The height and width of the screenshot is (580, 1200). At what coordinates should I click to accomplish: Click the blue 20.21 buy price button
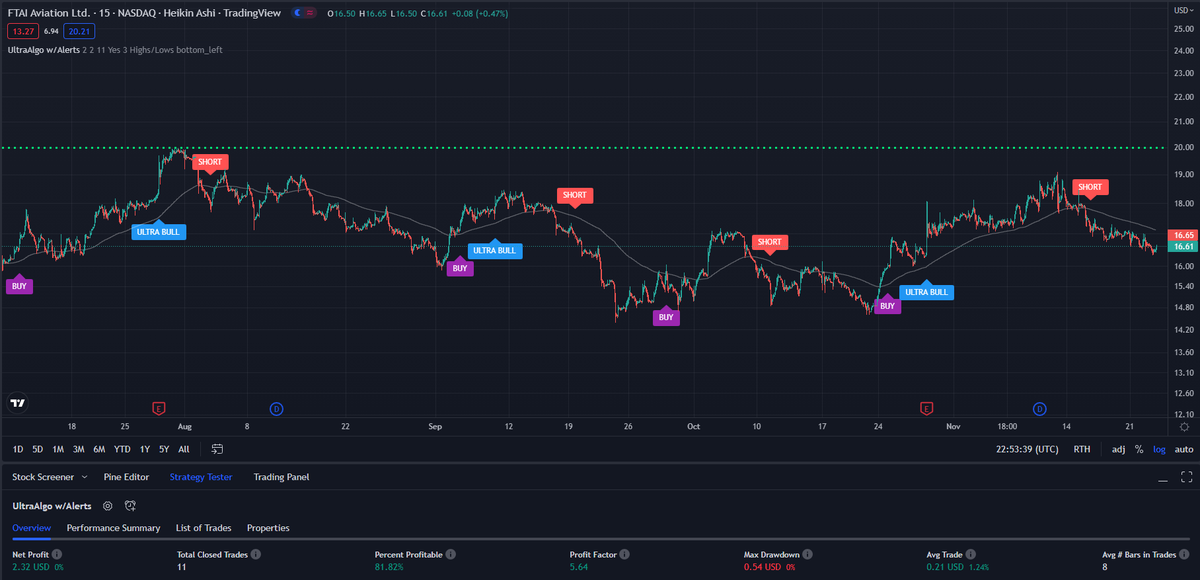(x=77, y=31)
